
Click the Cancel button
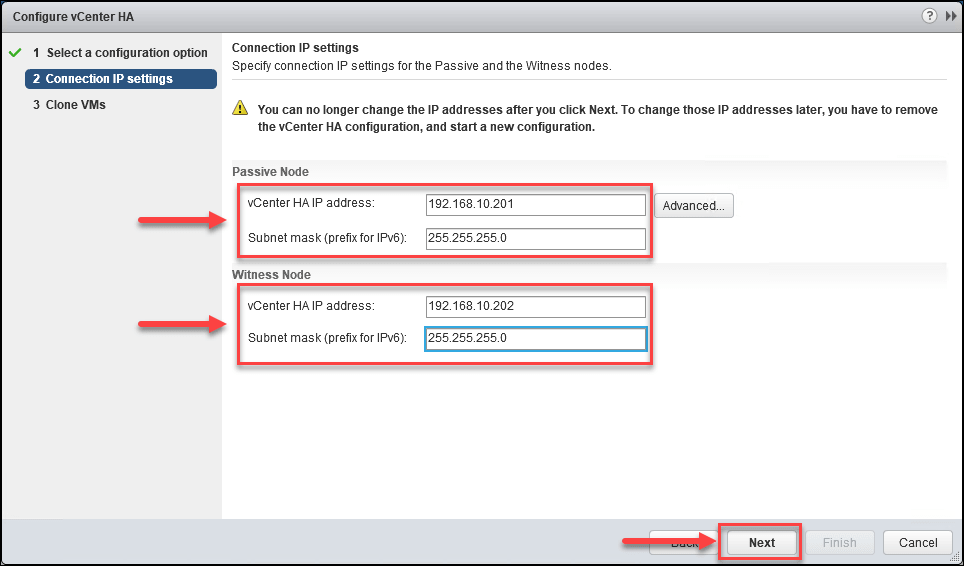tap(918, 543)
